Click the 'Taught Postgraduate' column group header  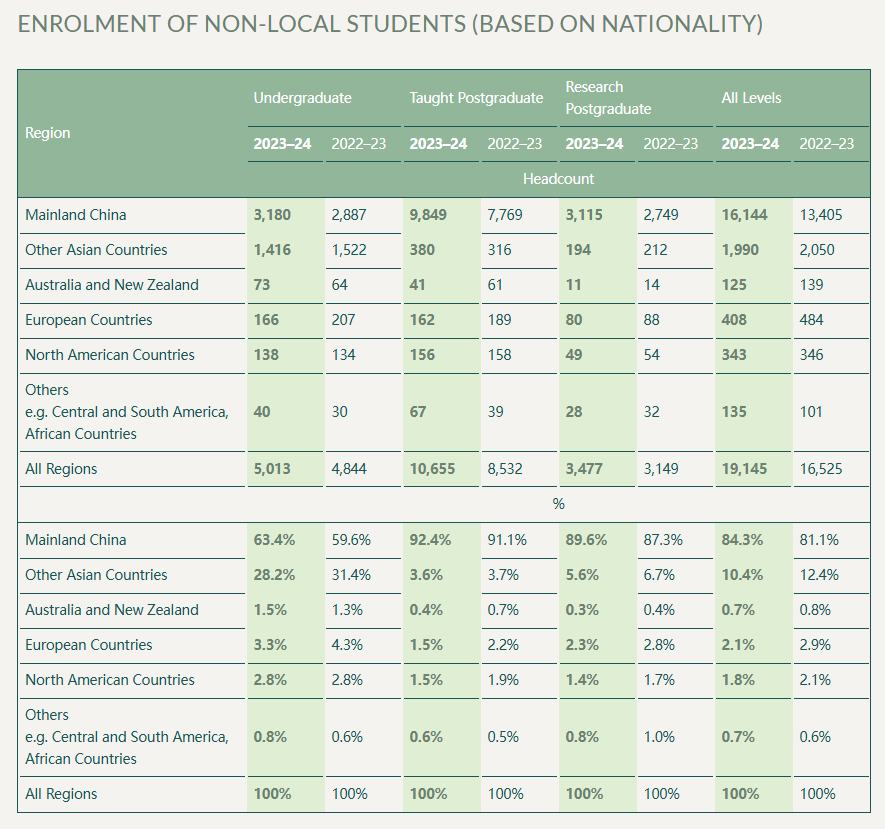coord(476,98)
